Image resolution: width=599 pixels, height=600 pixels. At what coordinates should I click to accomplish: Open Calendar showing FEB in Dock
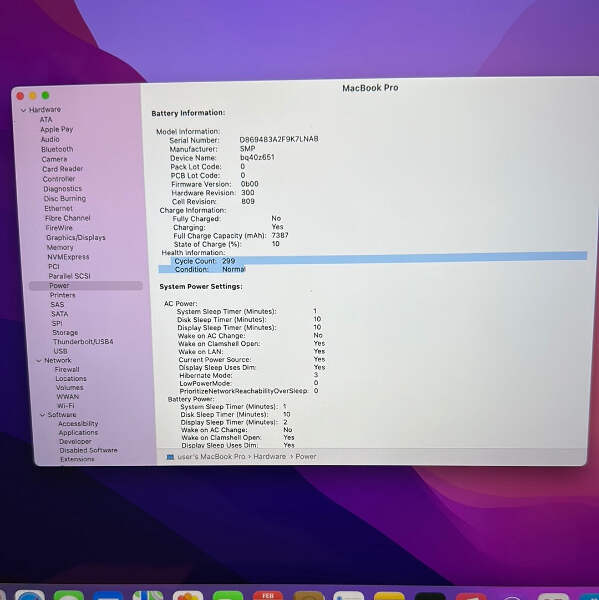[268, 595]
